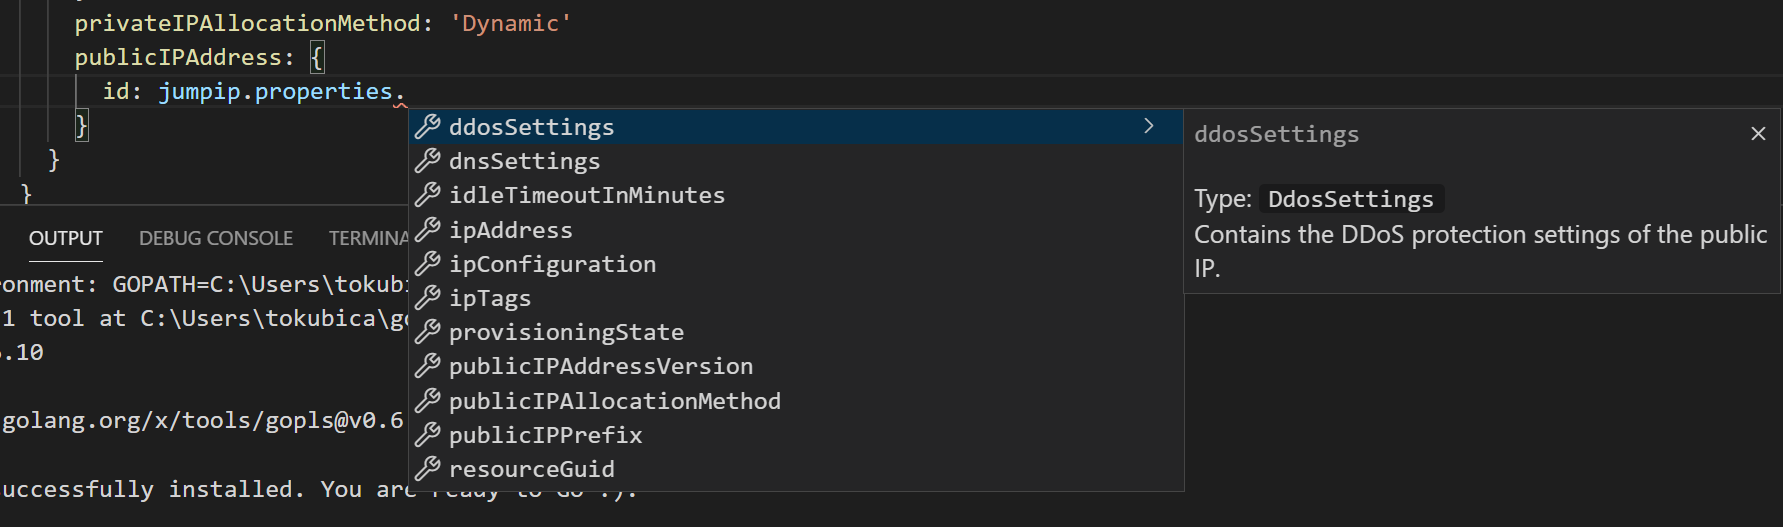
Task: Click the wrench icon beside ddosSettings
Action: click(428, 127)
